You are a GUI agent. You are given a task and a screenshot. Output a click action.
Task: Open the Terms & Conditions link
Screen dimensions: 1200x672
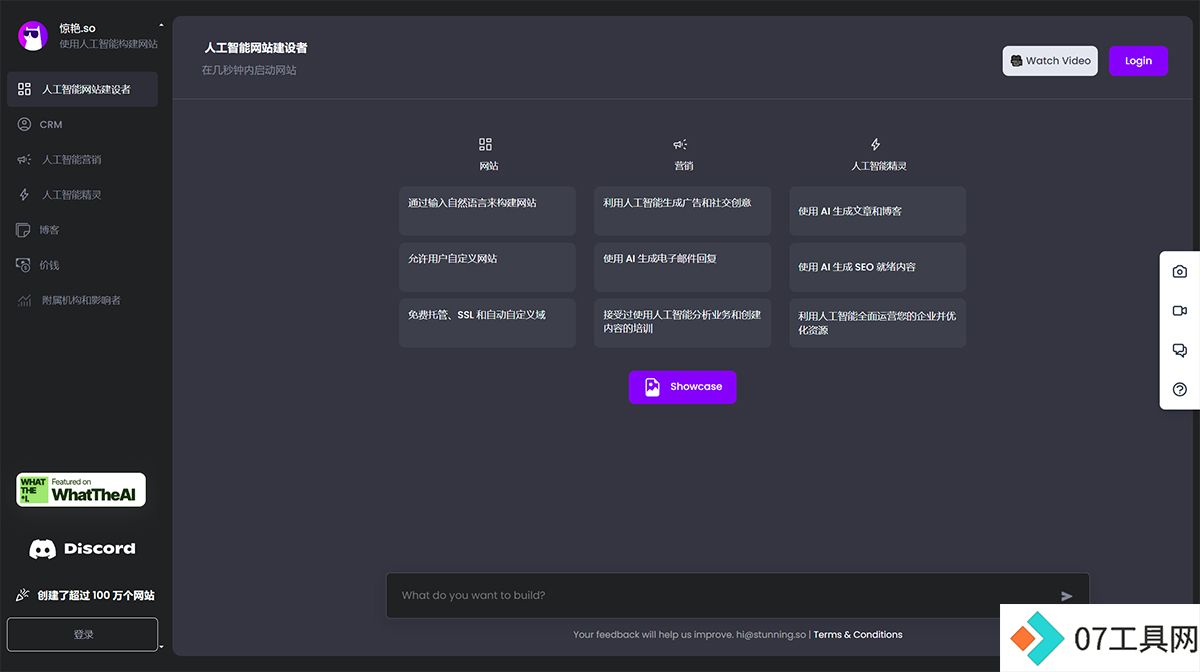coord(858,635)
